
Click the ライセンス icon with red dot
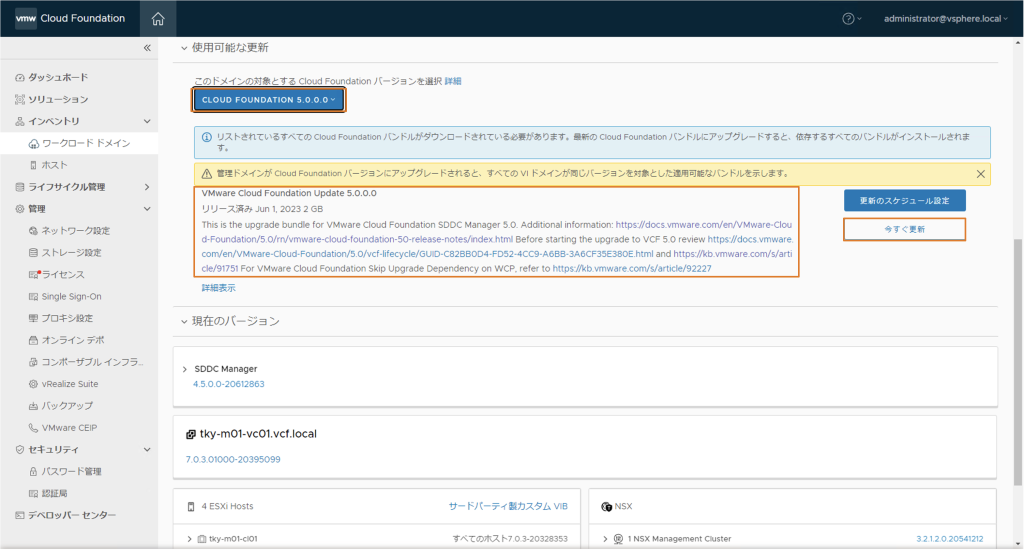(34, 274)
